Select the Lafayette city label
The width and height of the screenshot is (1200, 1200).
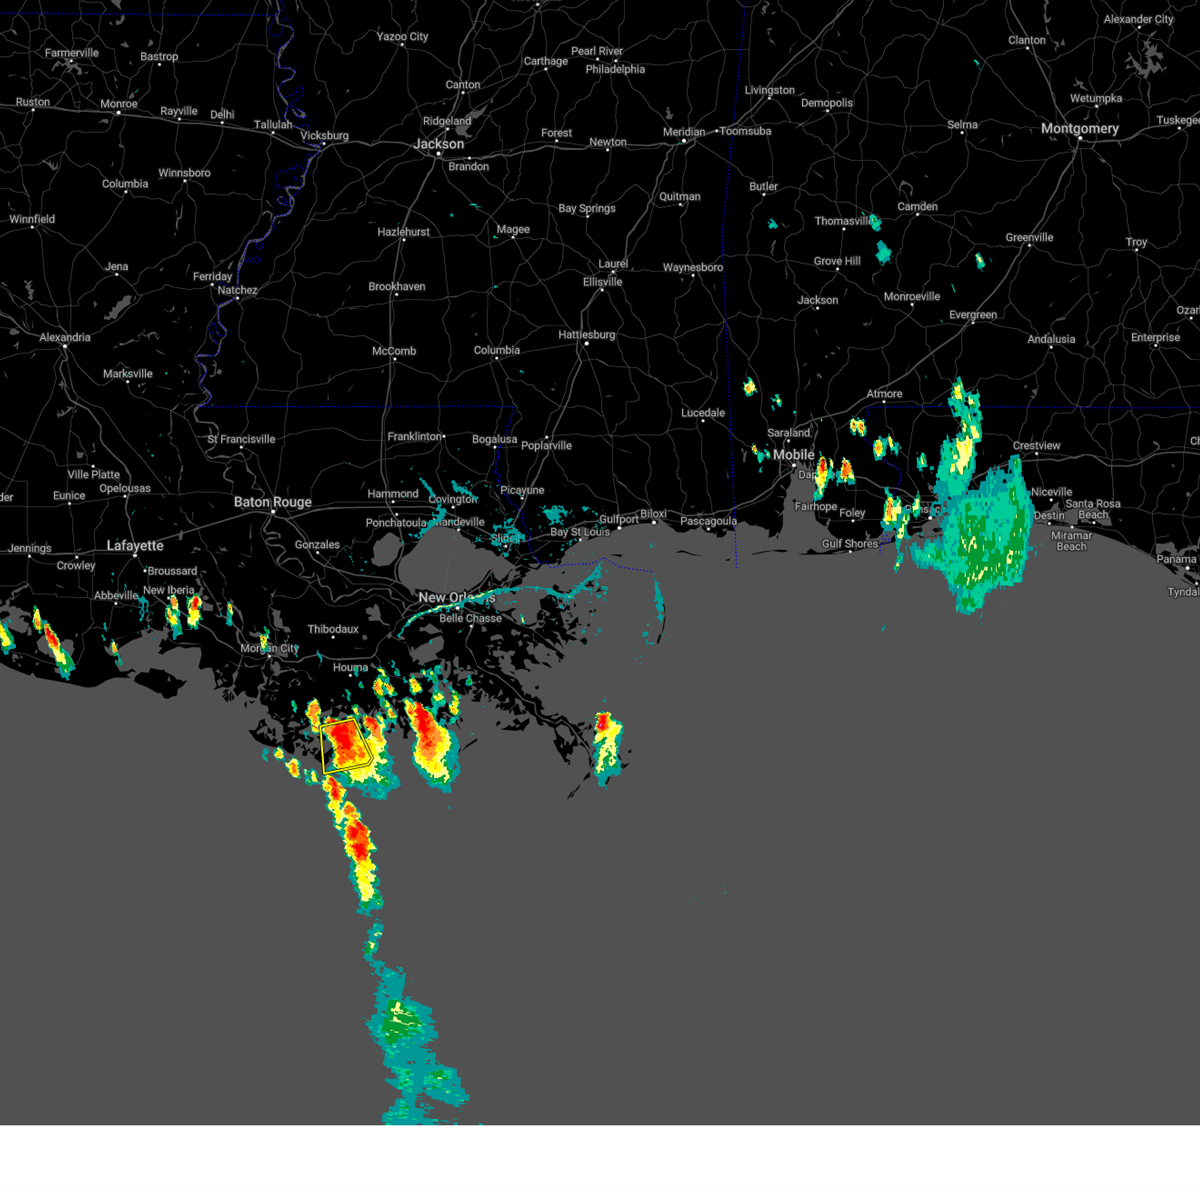[x=135, y=546]
